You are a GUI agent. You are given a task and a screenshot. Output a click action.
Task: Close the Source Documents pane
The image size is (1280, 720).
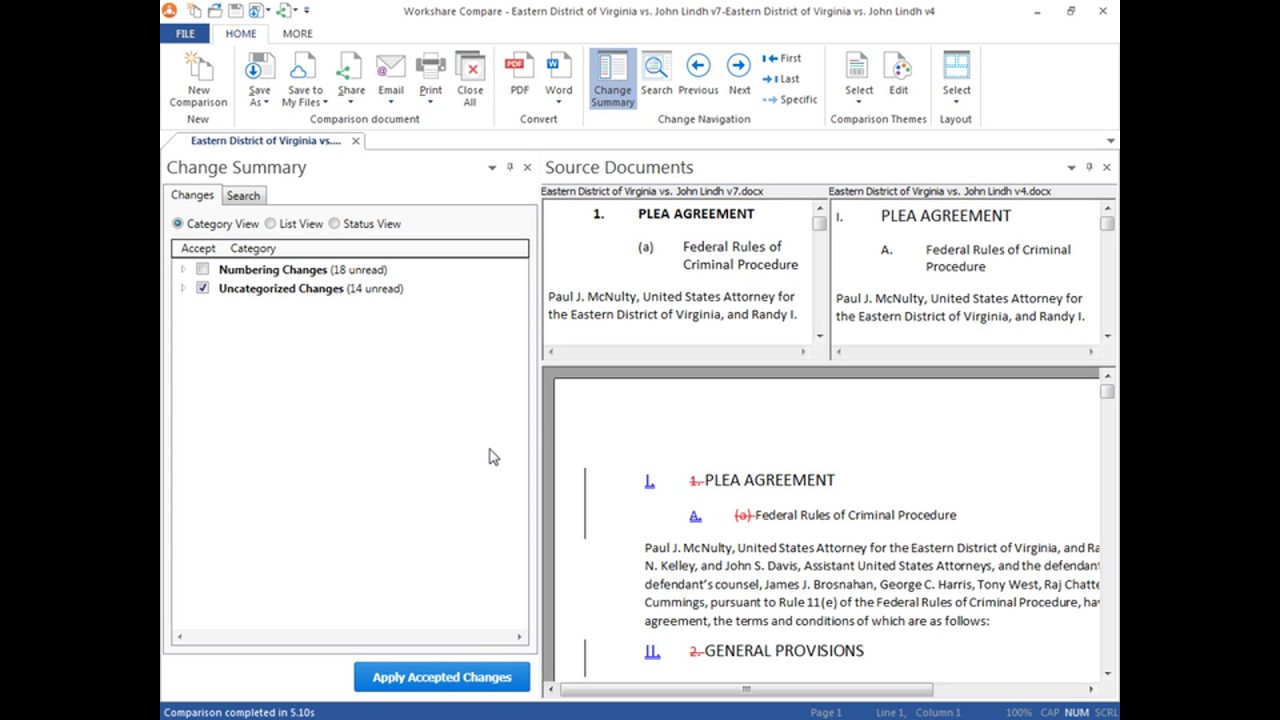click(1106, 168)
